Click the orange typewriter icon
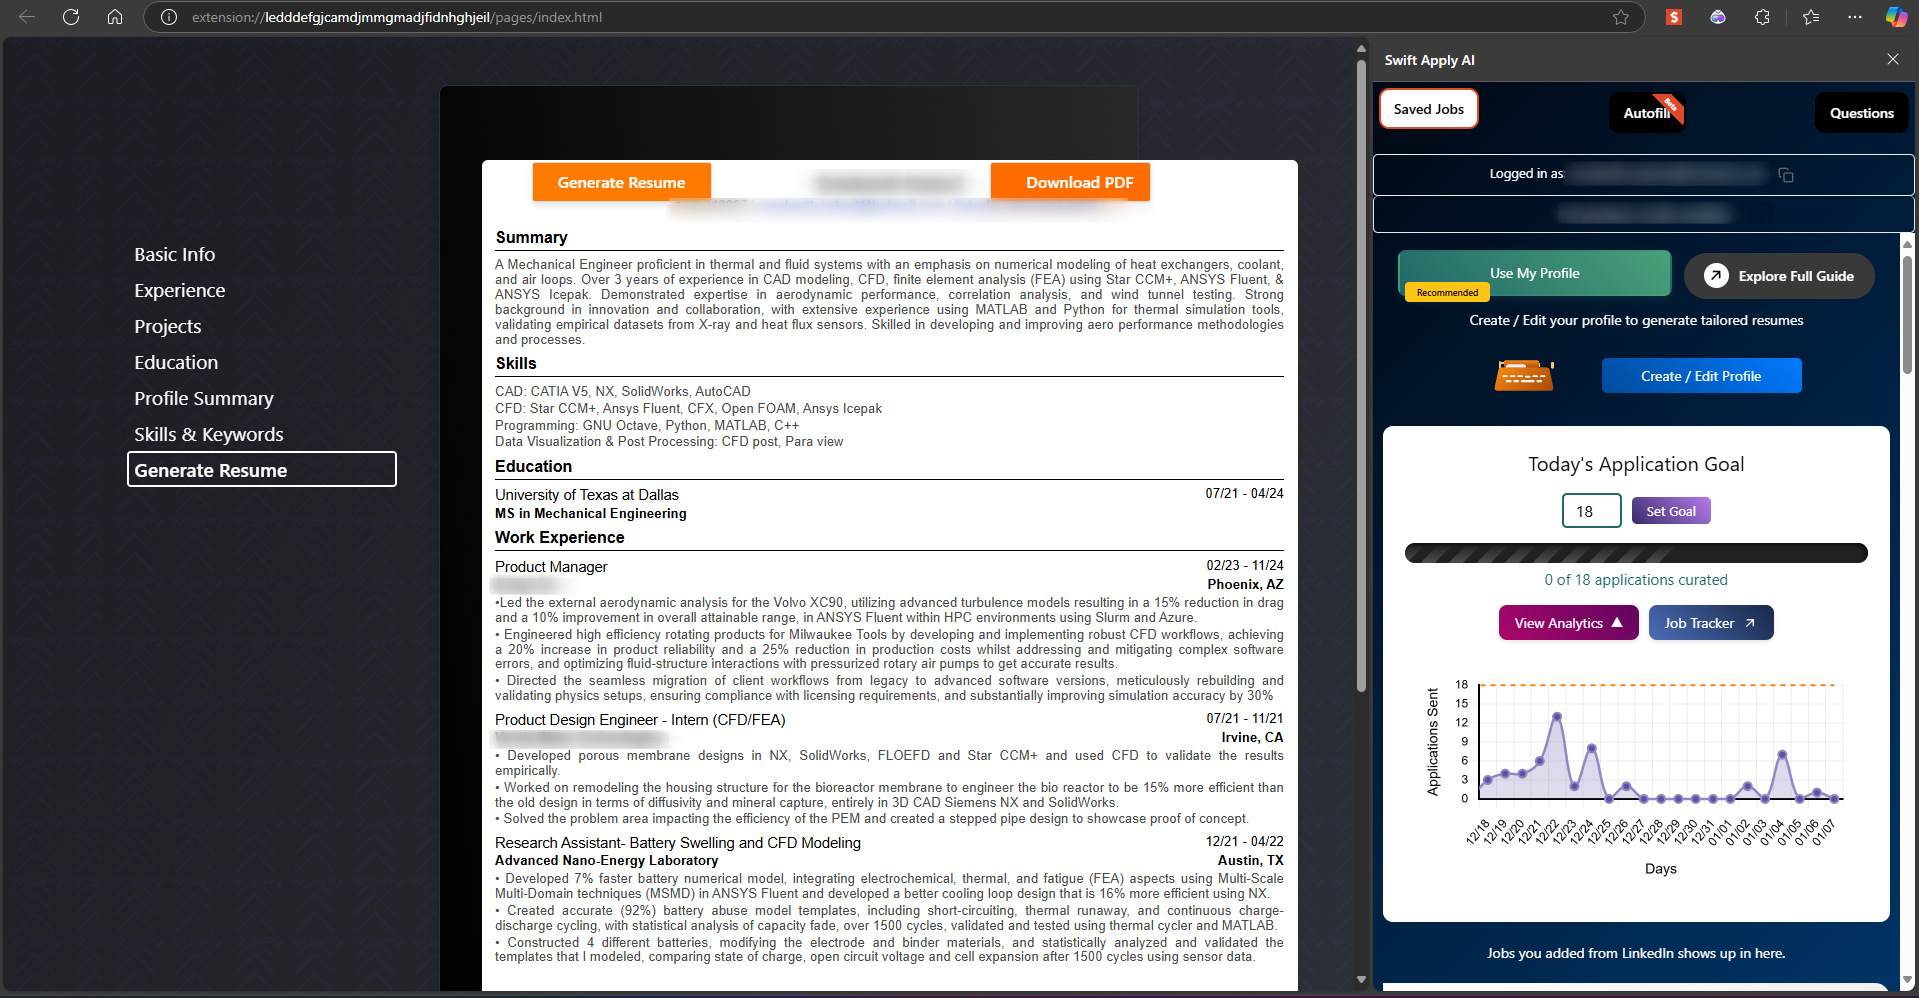This screenshot has width=1919, height=998. [1524, 376]
